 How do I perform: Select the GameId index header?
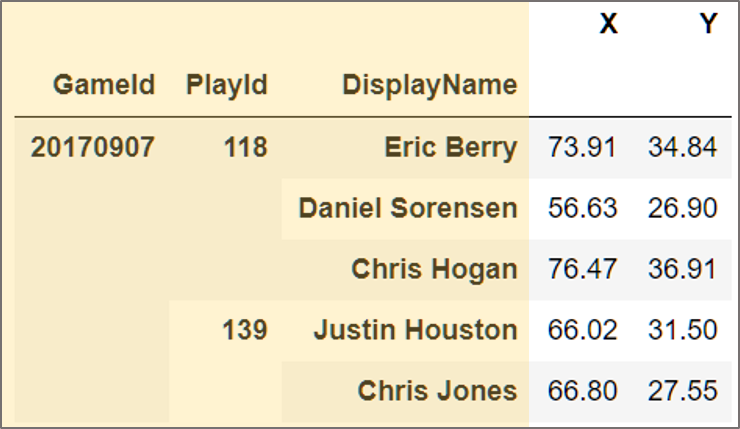point(104,85)
